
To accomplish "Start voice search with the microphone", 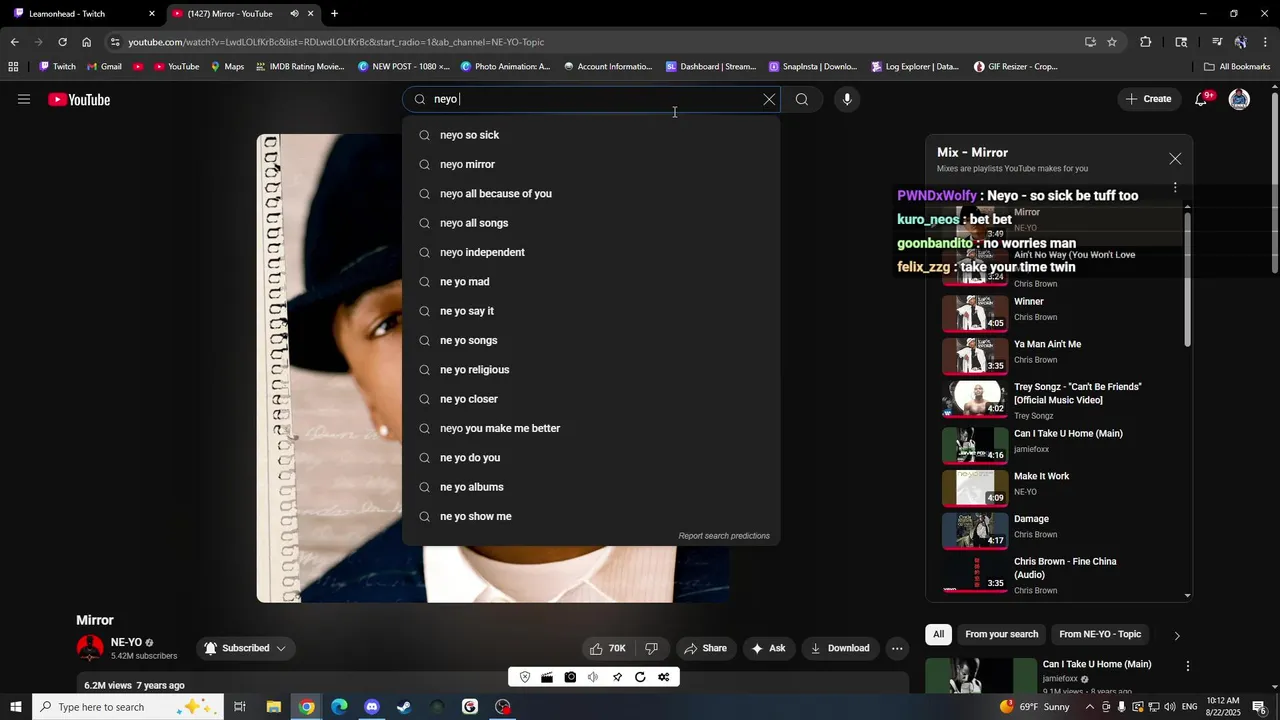I will coord(847,99).
